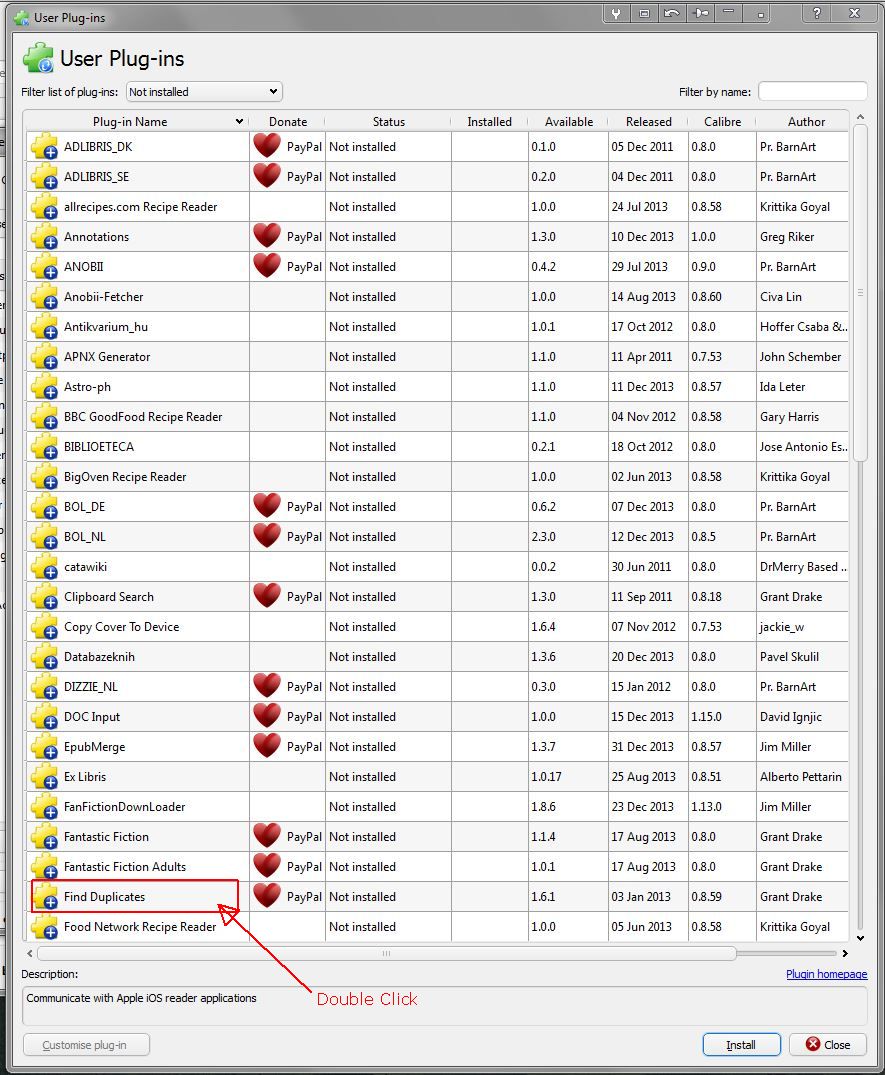The width and height of the screenshot is (885, 1075).
Task: Click the wrench icon in title bar
Action: [x=616, y=13]
